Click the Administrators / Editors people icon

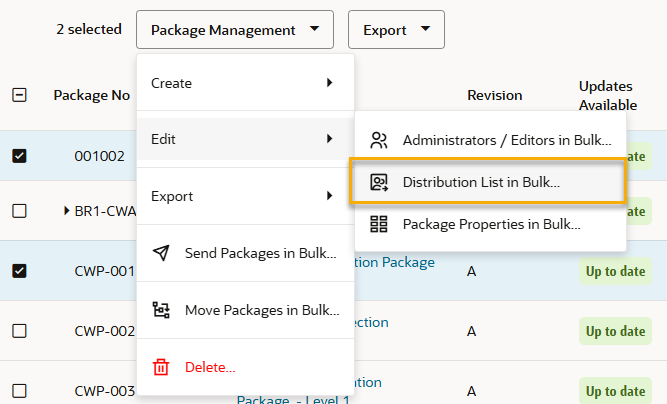click(379, 140)
